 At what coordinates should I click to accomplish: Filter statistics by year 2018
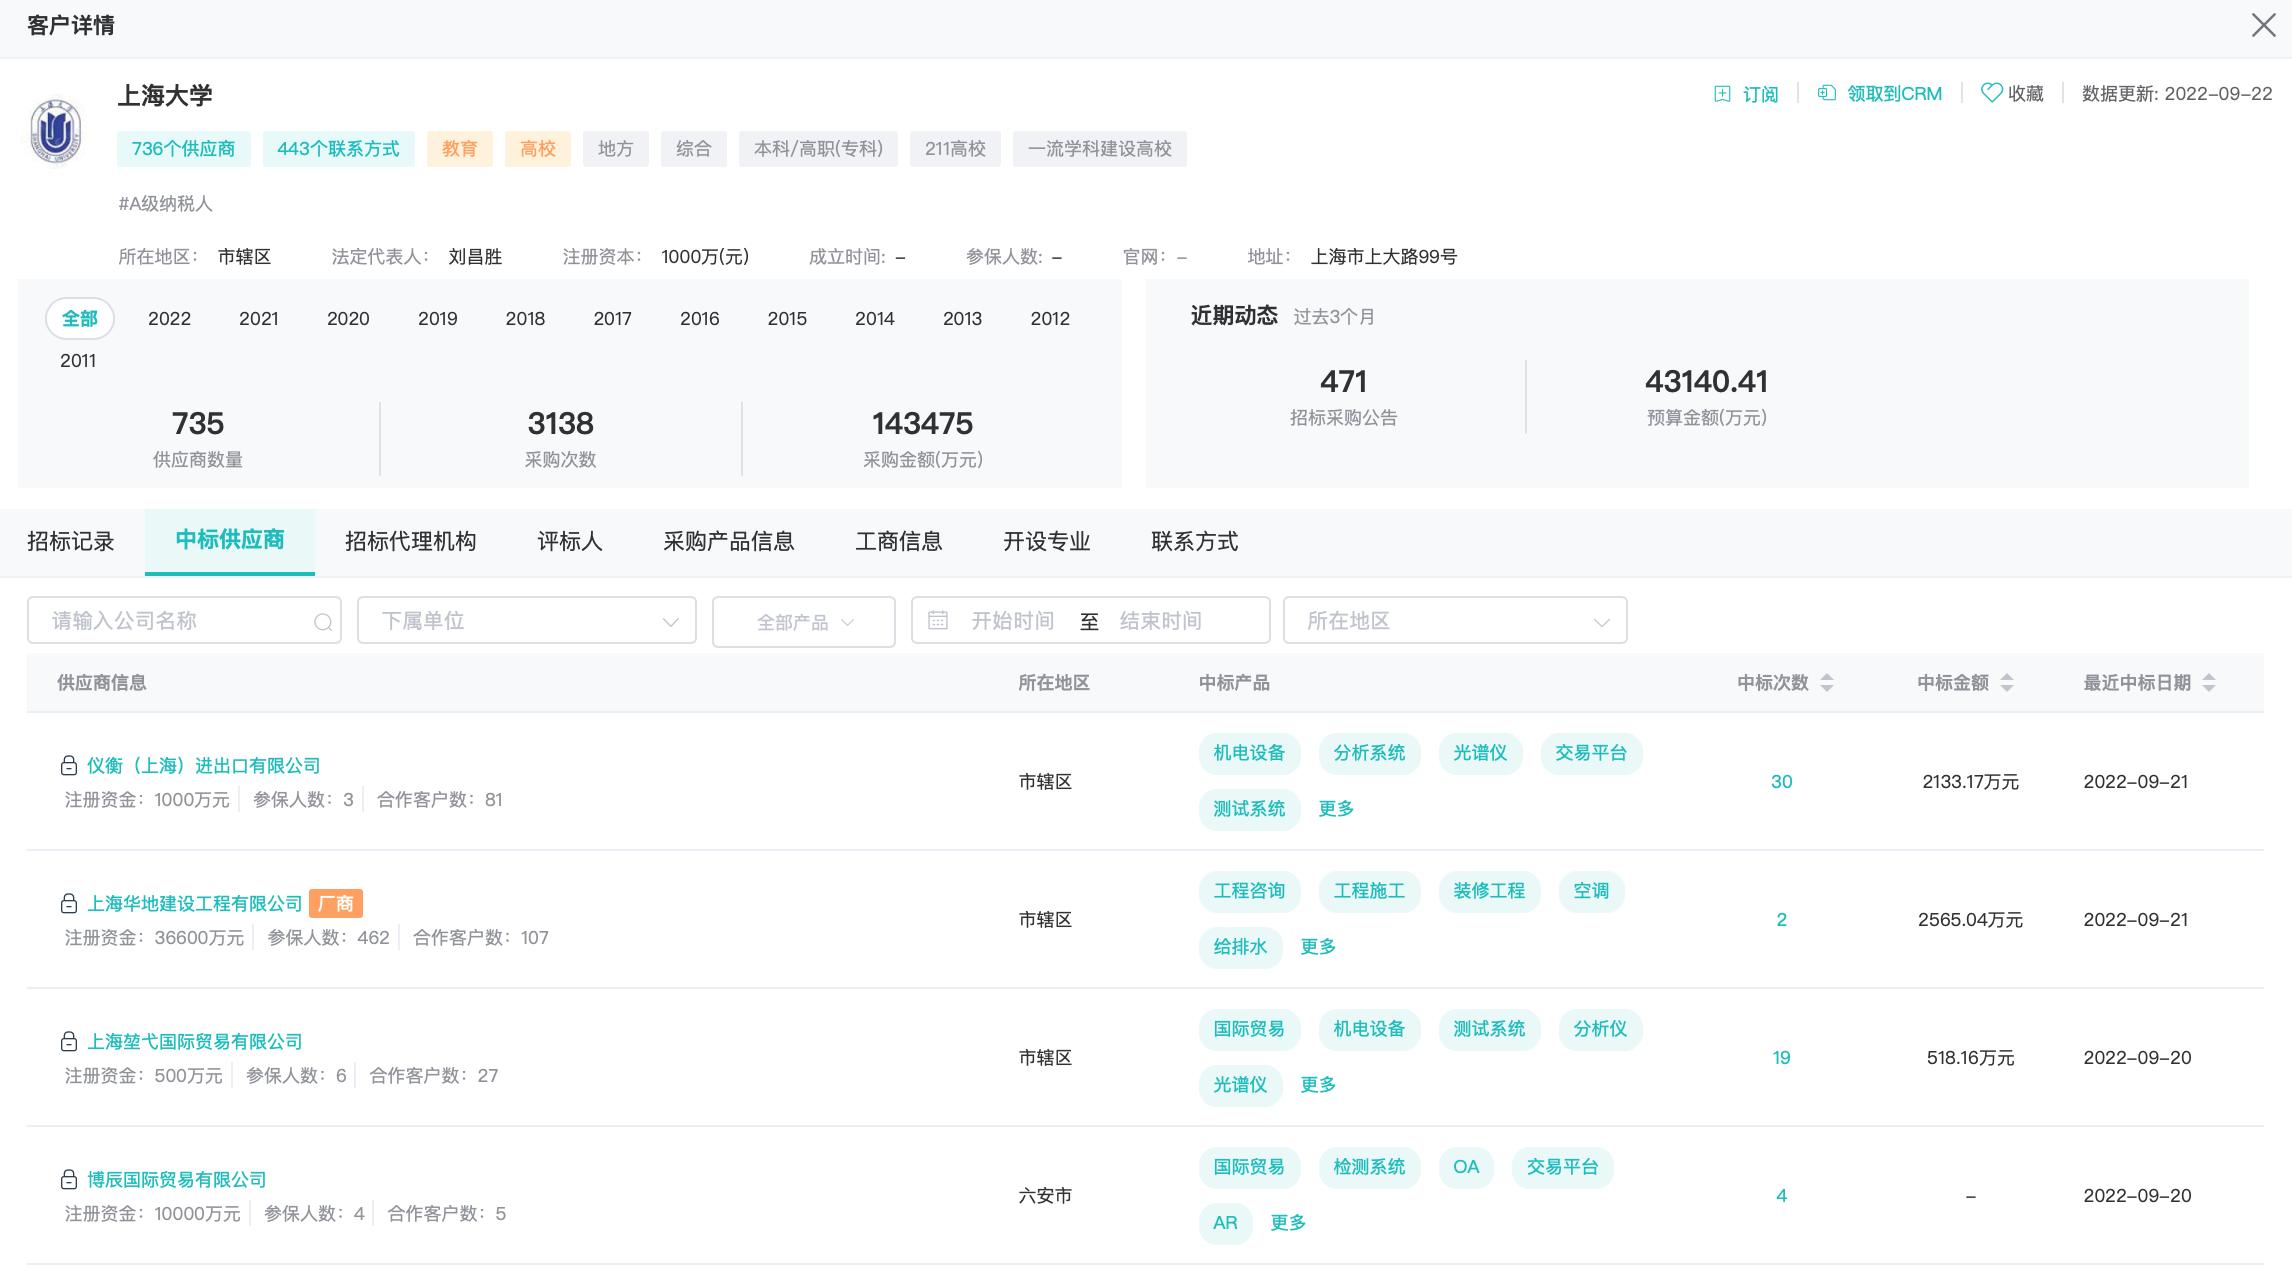(x=525, y=319)
